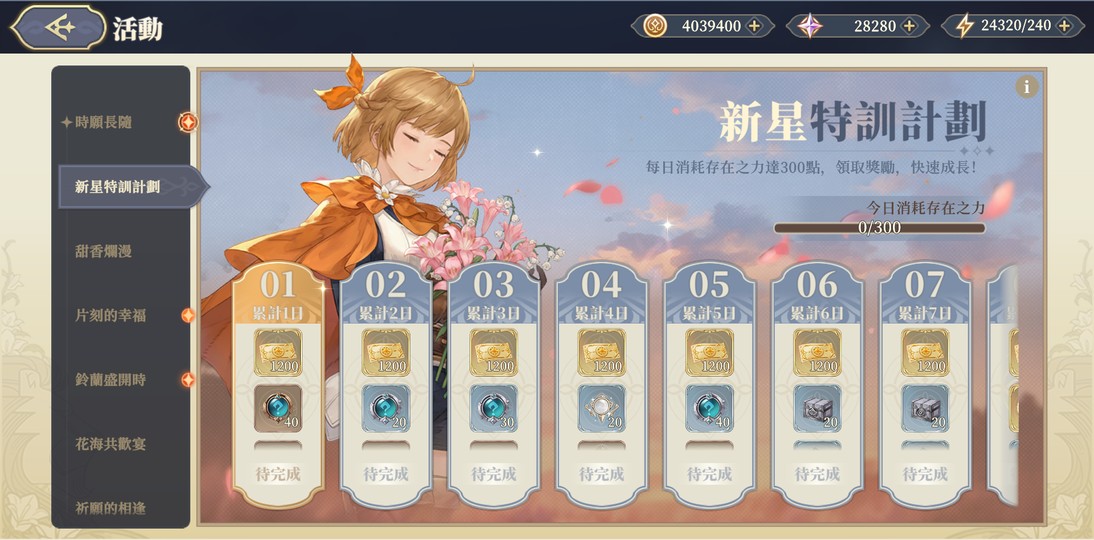Click the purple gem currency icon
The width and height of the screenshot is (1094, 540).
[809, 27]
